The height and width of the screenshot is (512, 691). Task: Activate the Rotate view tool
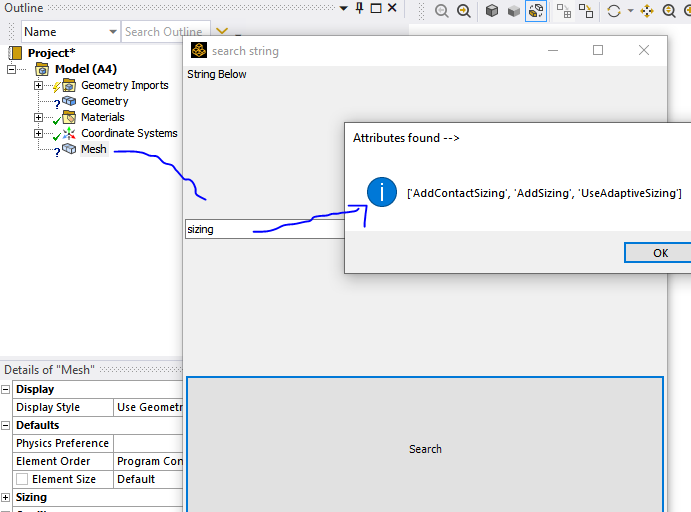pyautogui.click(x=614, y=11)
